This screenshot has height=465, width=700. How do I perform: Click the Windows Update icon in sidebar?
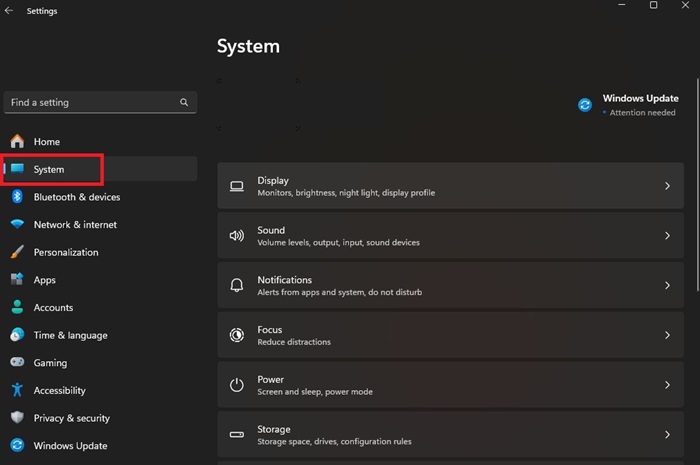click(x=17, y=445)
